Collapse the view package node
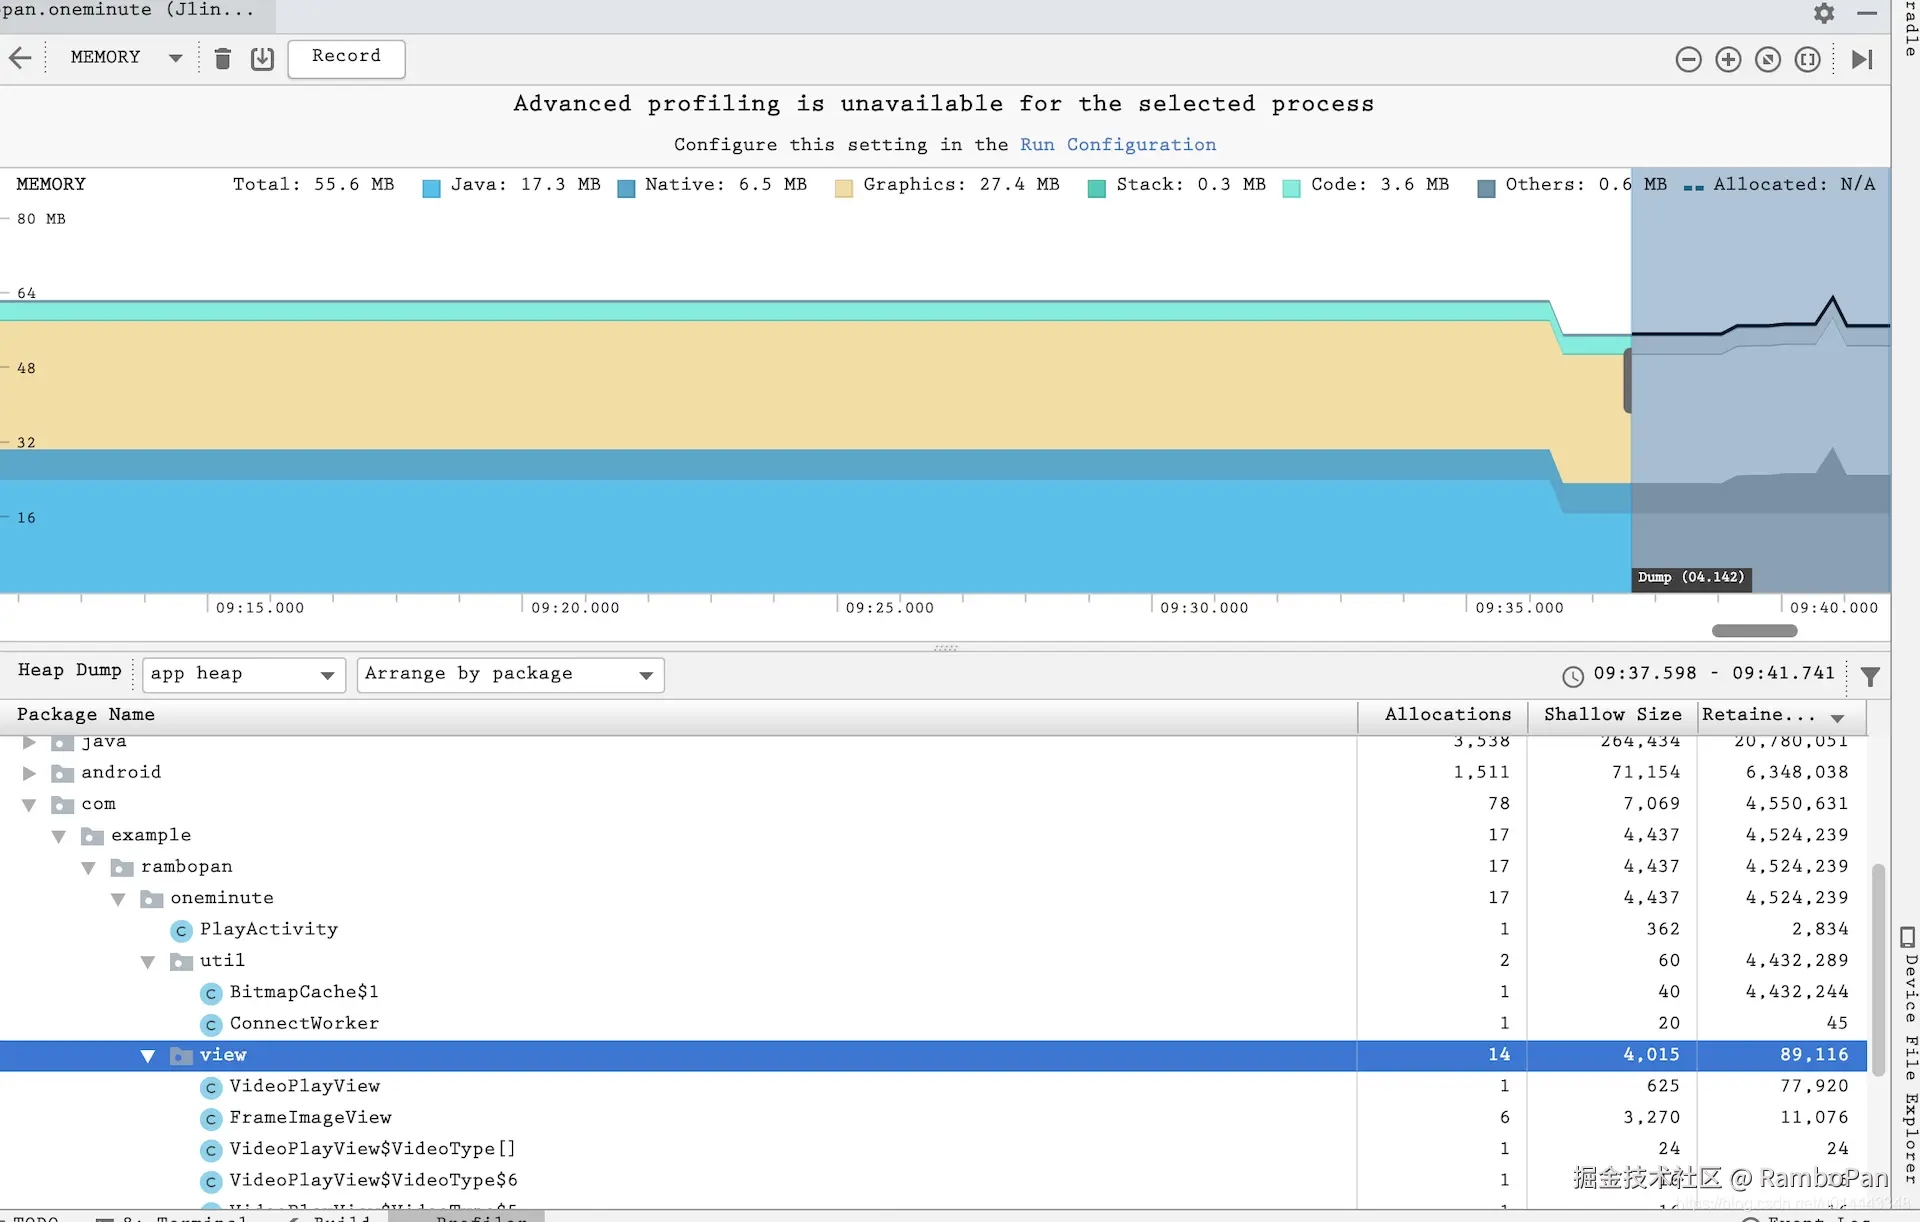Viewport: 1920px width, 1222px height. [148, 1056]
